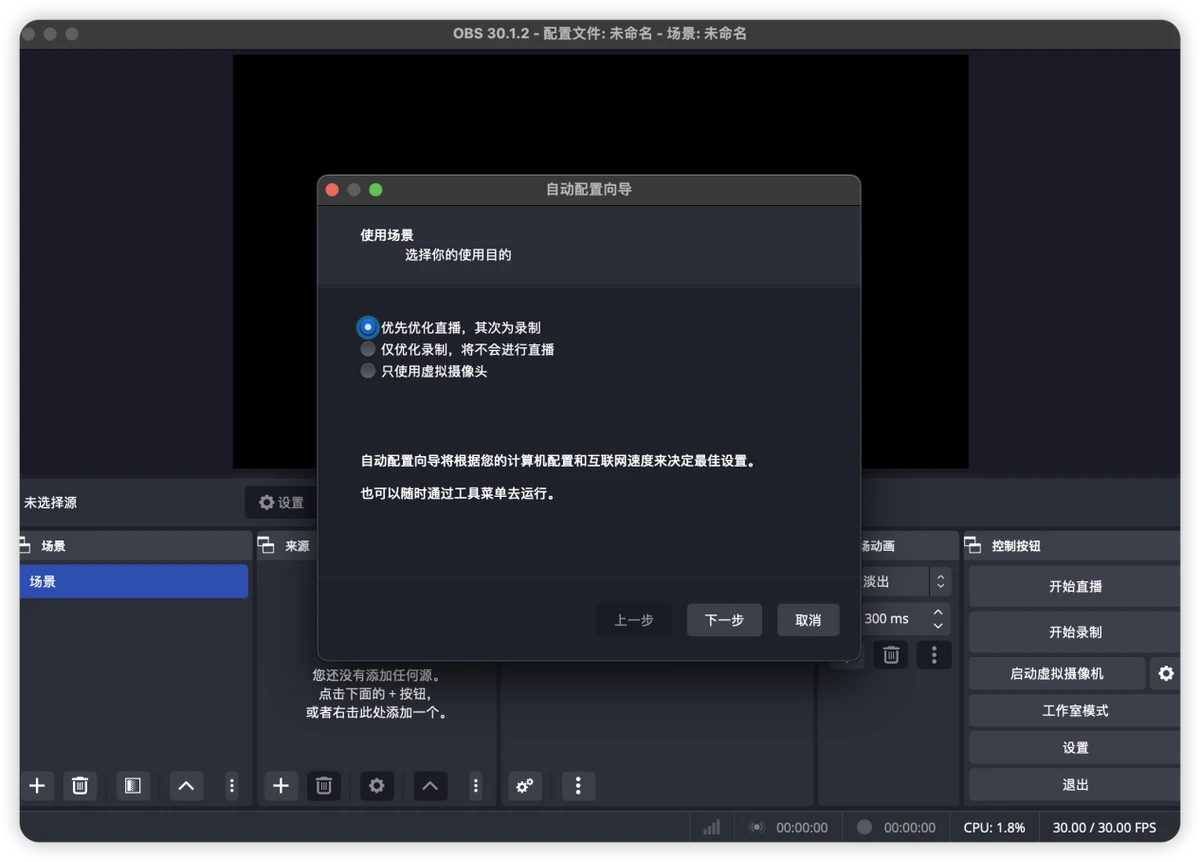The image size is (1200, 862).
Task: Click the disabled 上一步 wizard button
Action: tap(634, 620)
